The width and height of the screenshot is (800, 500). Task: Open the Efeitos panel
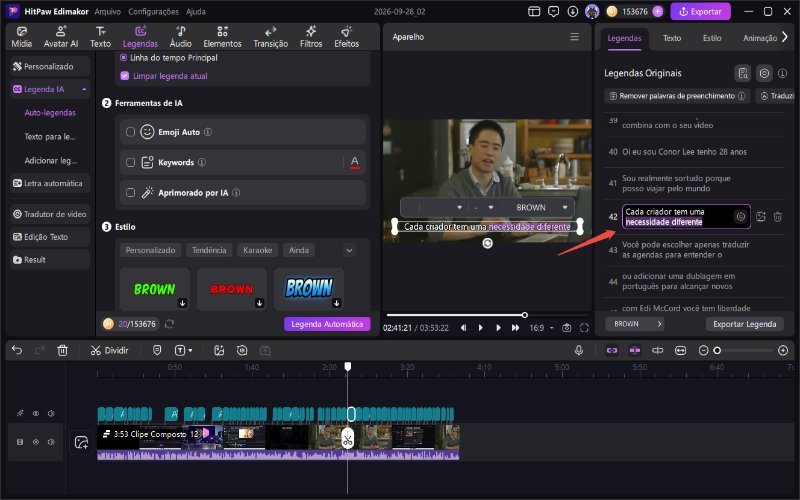pos(346,37)
